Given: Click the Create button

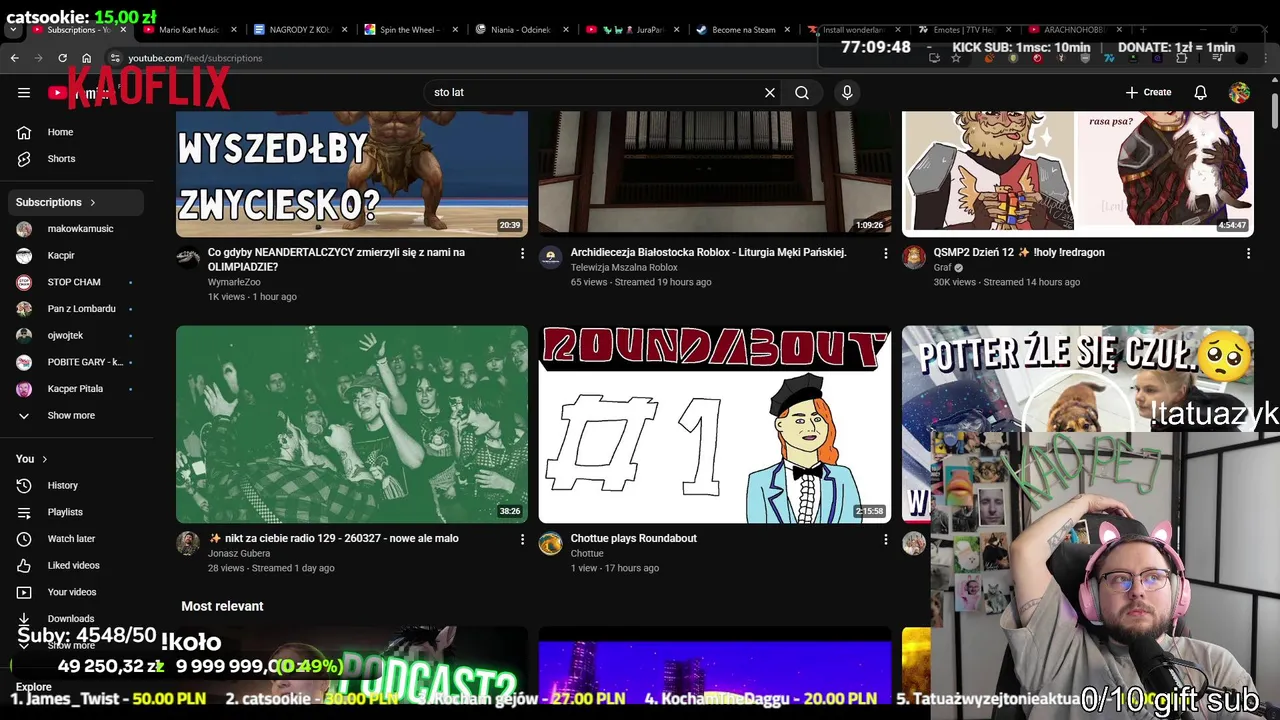Looking at the screenshot, I should click(1148, 92).
